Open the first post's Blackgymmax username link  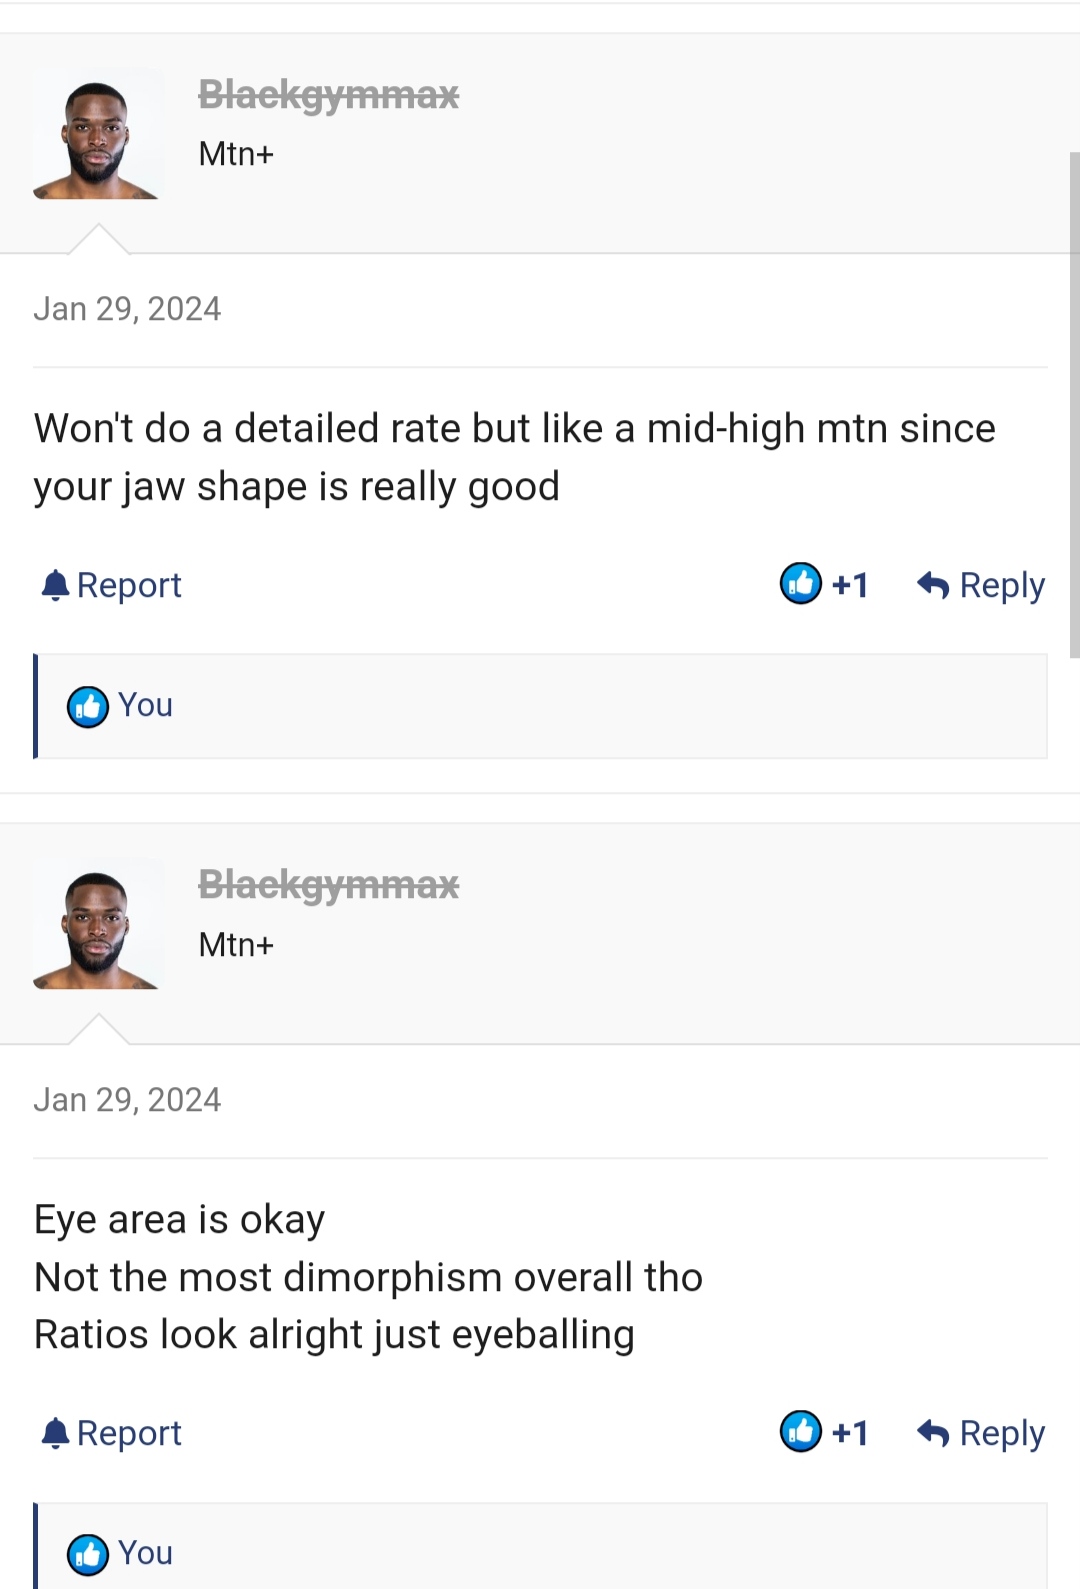click(328, 95)
